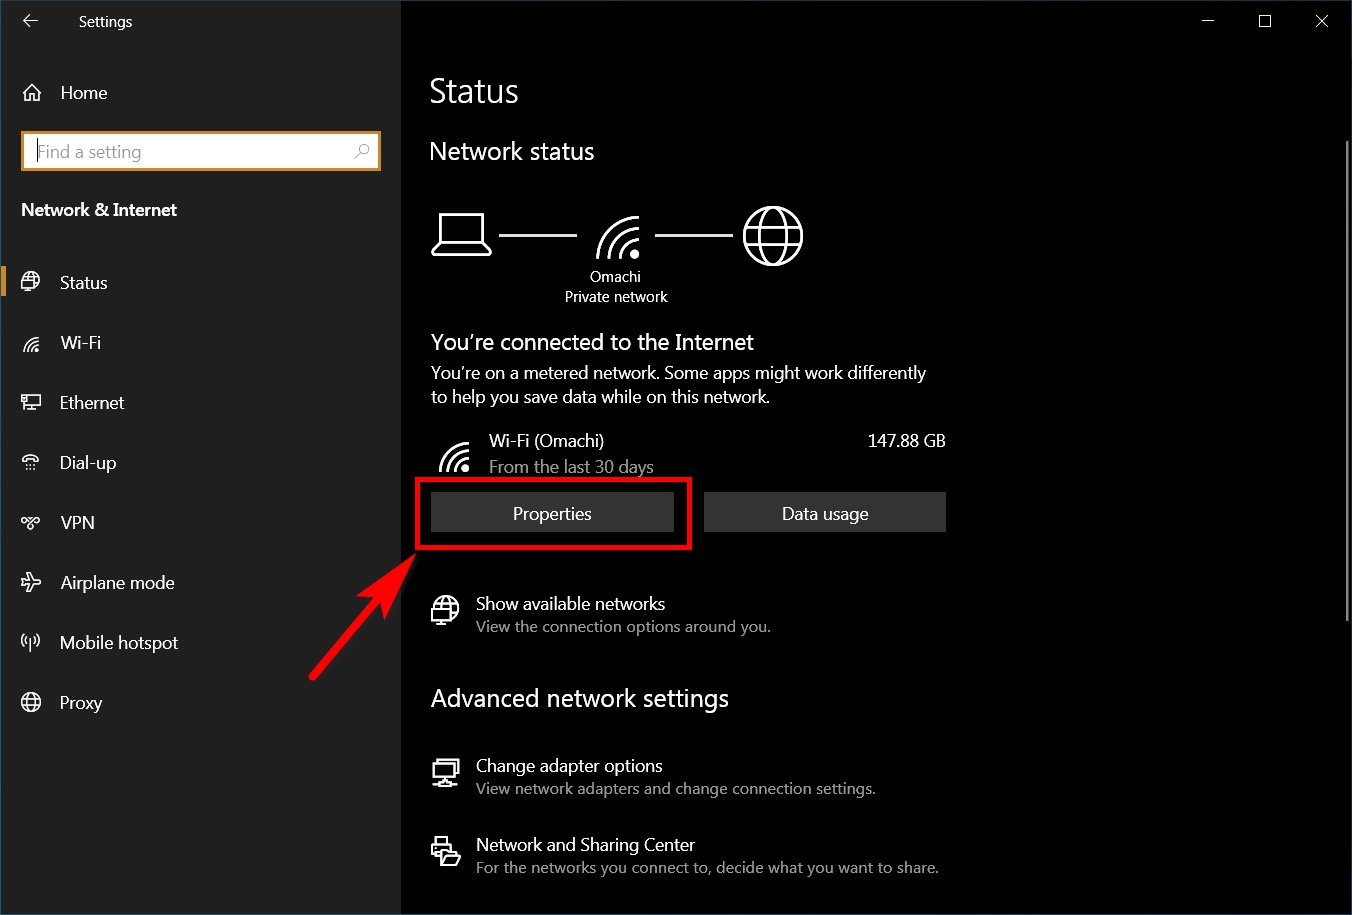Image resolution: width=1352 pixels, height=915 pixels.
Task: Click 'You're connected to the Internet' heading
Action: 592,342
